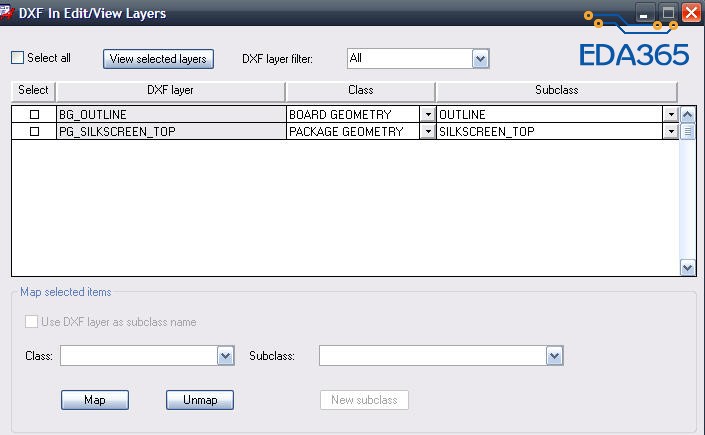Open Class dropdown for BG_OUTLINE row
Image resolution: width=705 pixels, height=435 pixels.
(428, 114)
